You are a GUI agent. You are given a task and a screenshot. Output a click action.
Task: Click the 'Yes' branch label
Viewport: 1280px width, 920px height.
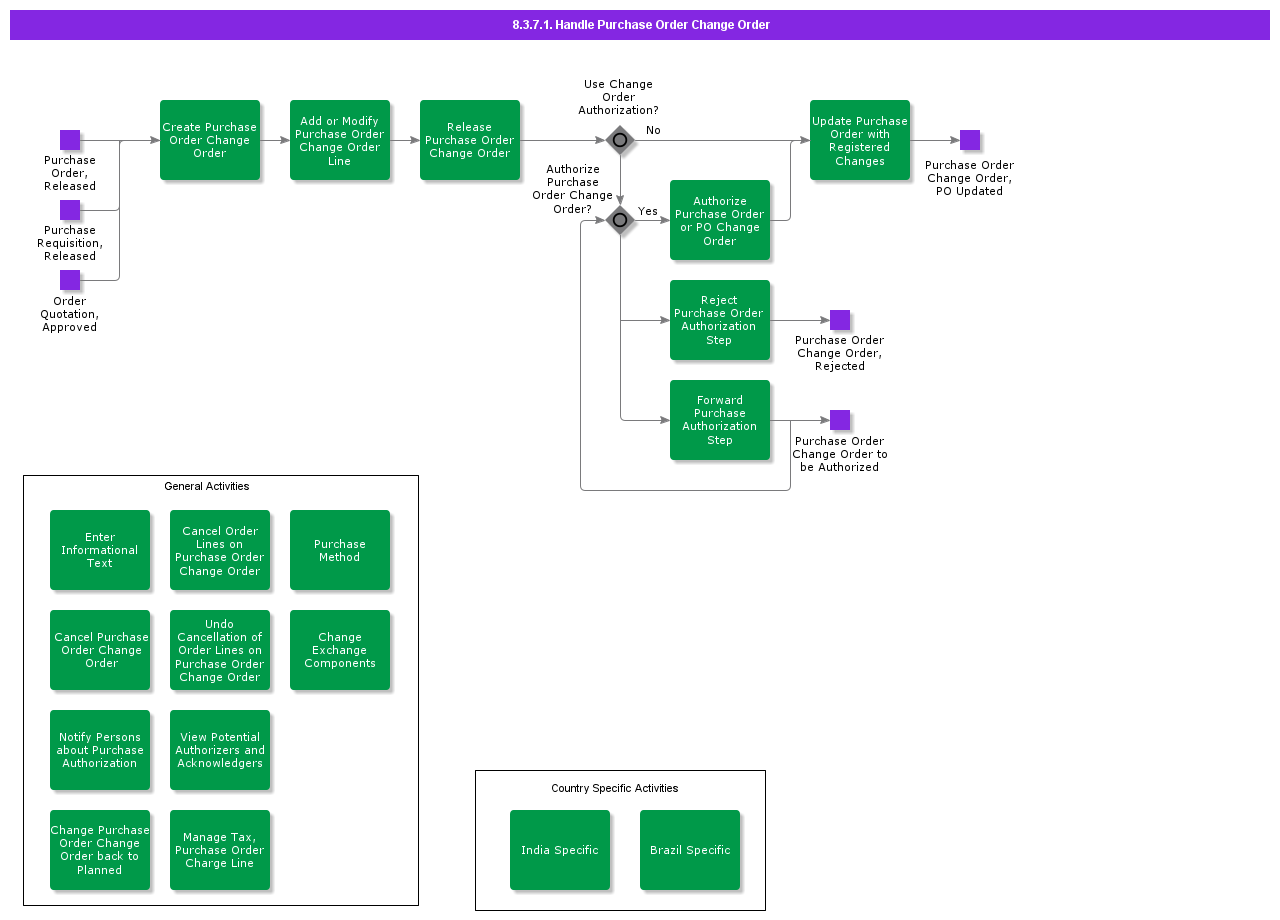pos(648,211)
